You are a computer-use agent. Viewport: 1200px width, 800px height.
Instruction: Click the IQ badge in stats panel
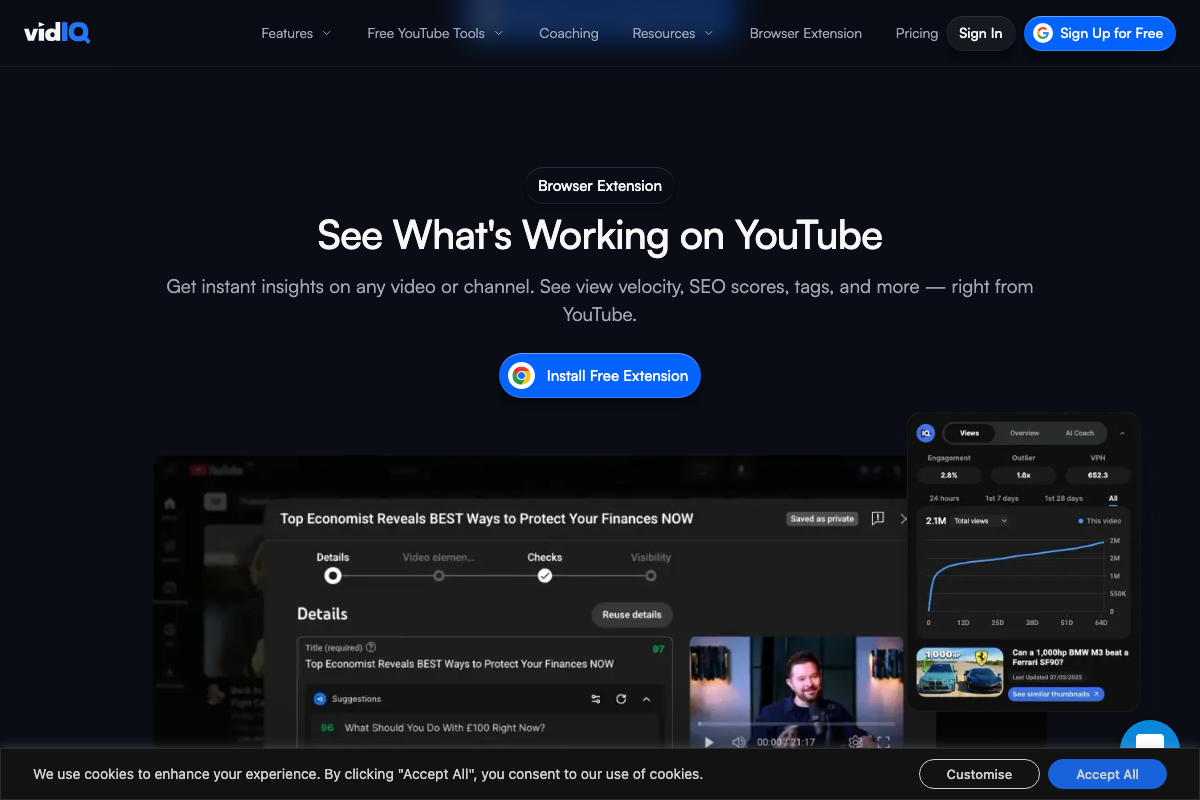[925, 433]
